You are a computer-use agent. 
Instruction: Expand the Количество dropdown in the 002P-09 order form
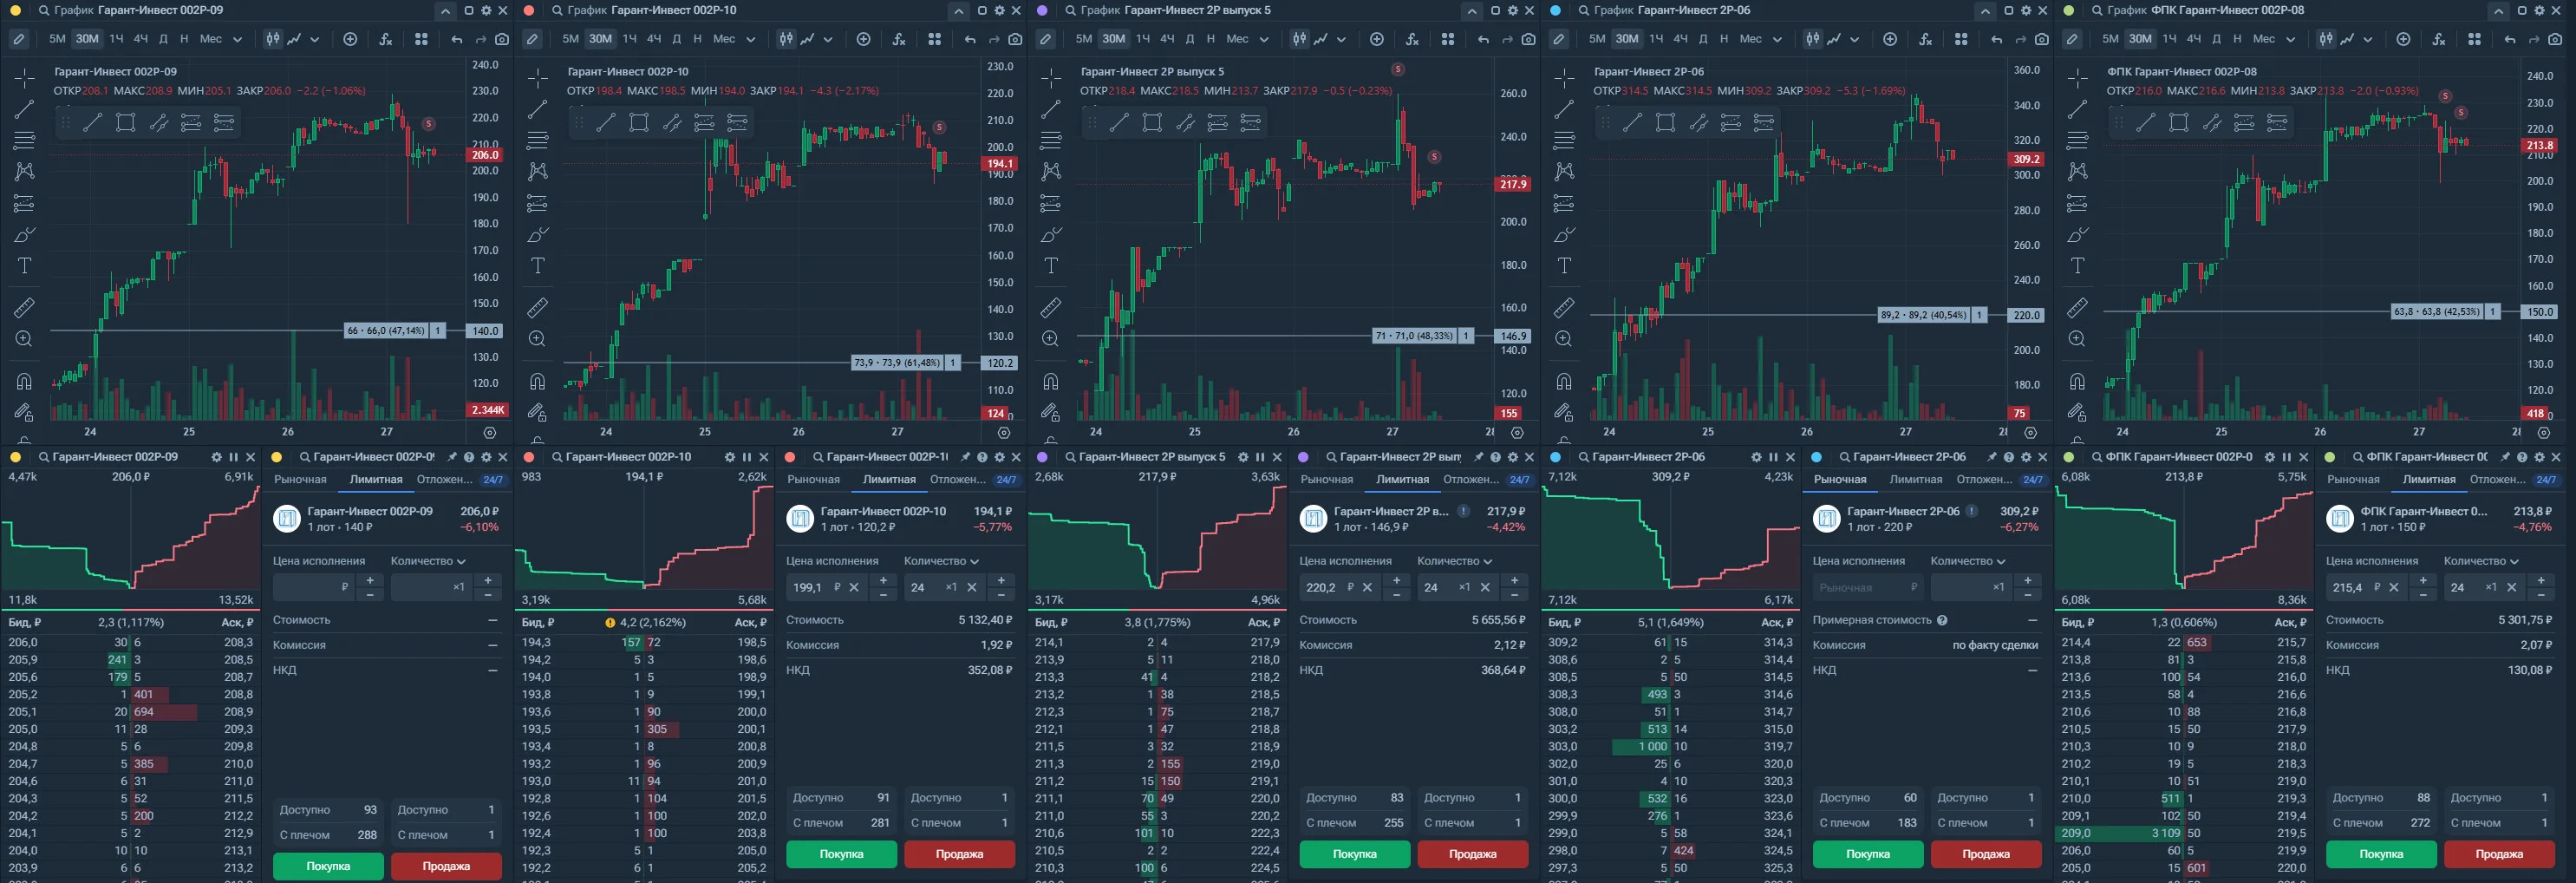pos(428,561)
